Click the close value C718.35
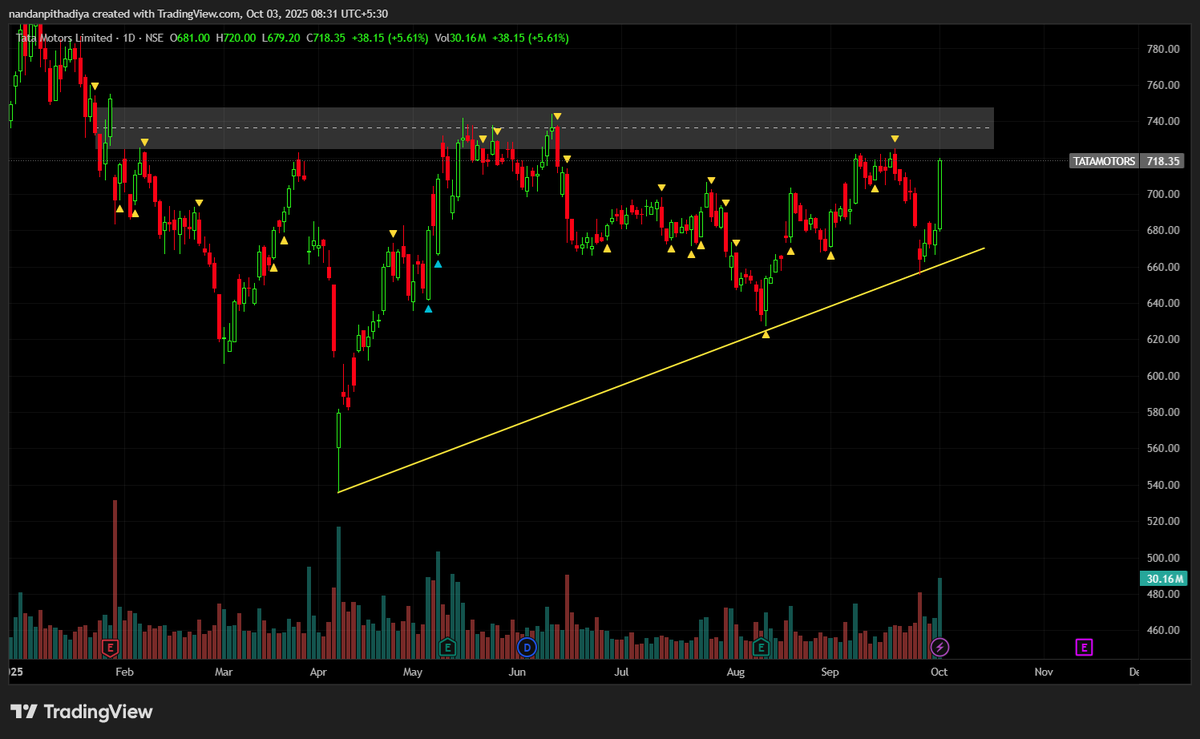 (326, 38)
